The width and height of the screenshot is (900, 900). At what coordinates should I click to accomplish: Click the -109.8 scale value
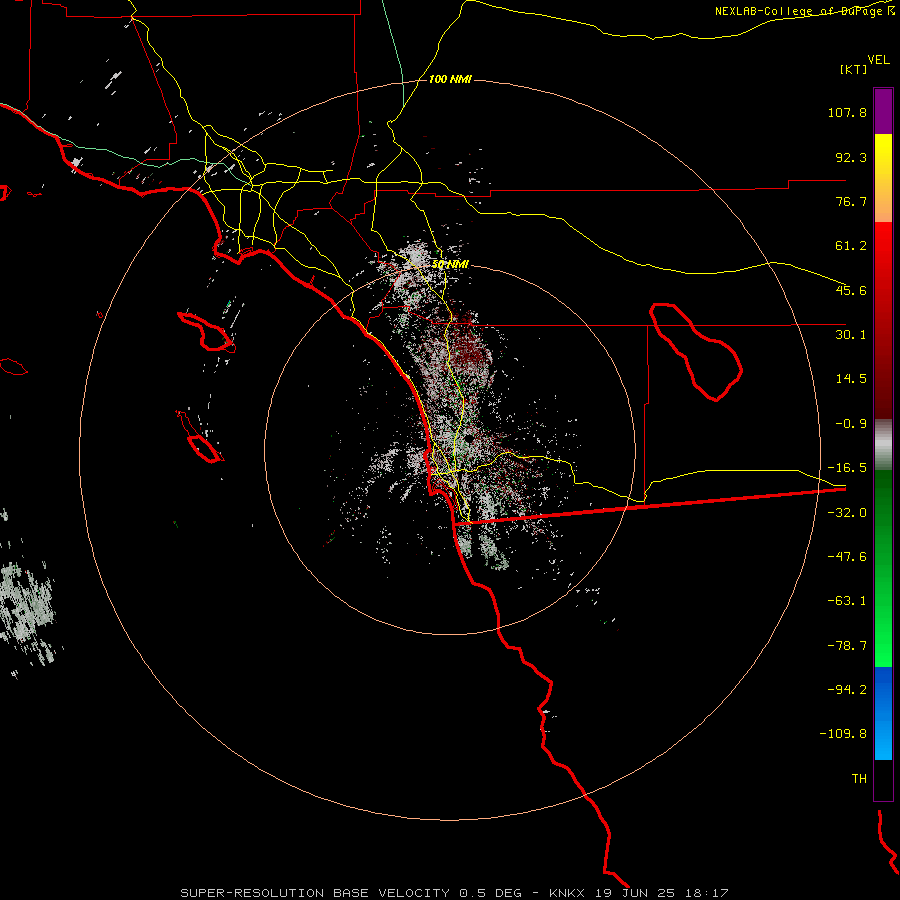click(843, 734)
